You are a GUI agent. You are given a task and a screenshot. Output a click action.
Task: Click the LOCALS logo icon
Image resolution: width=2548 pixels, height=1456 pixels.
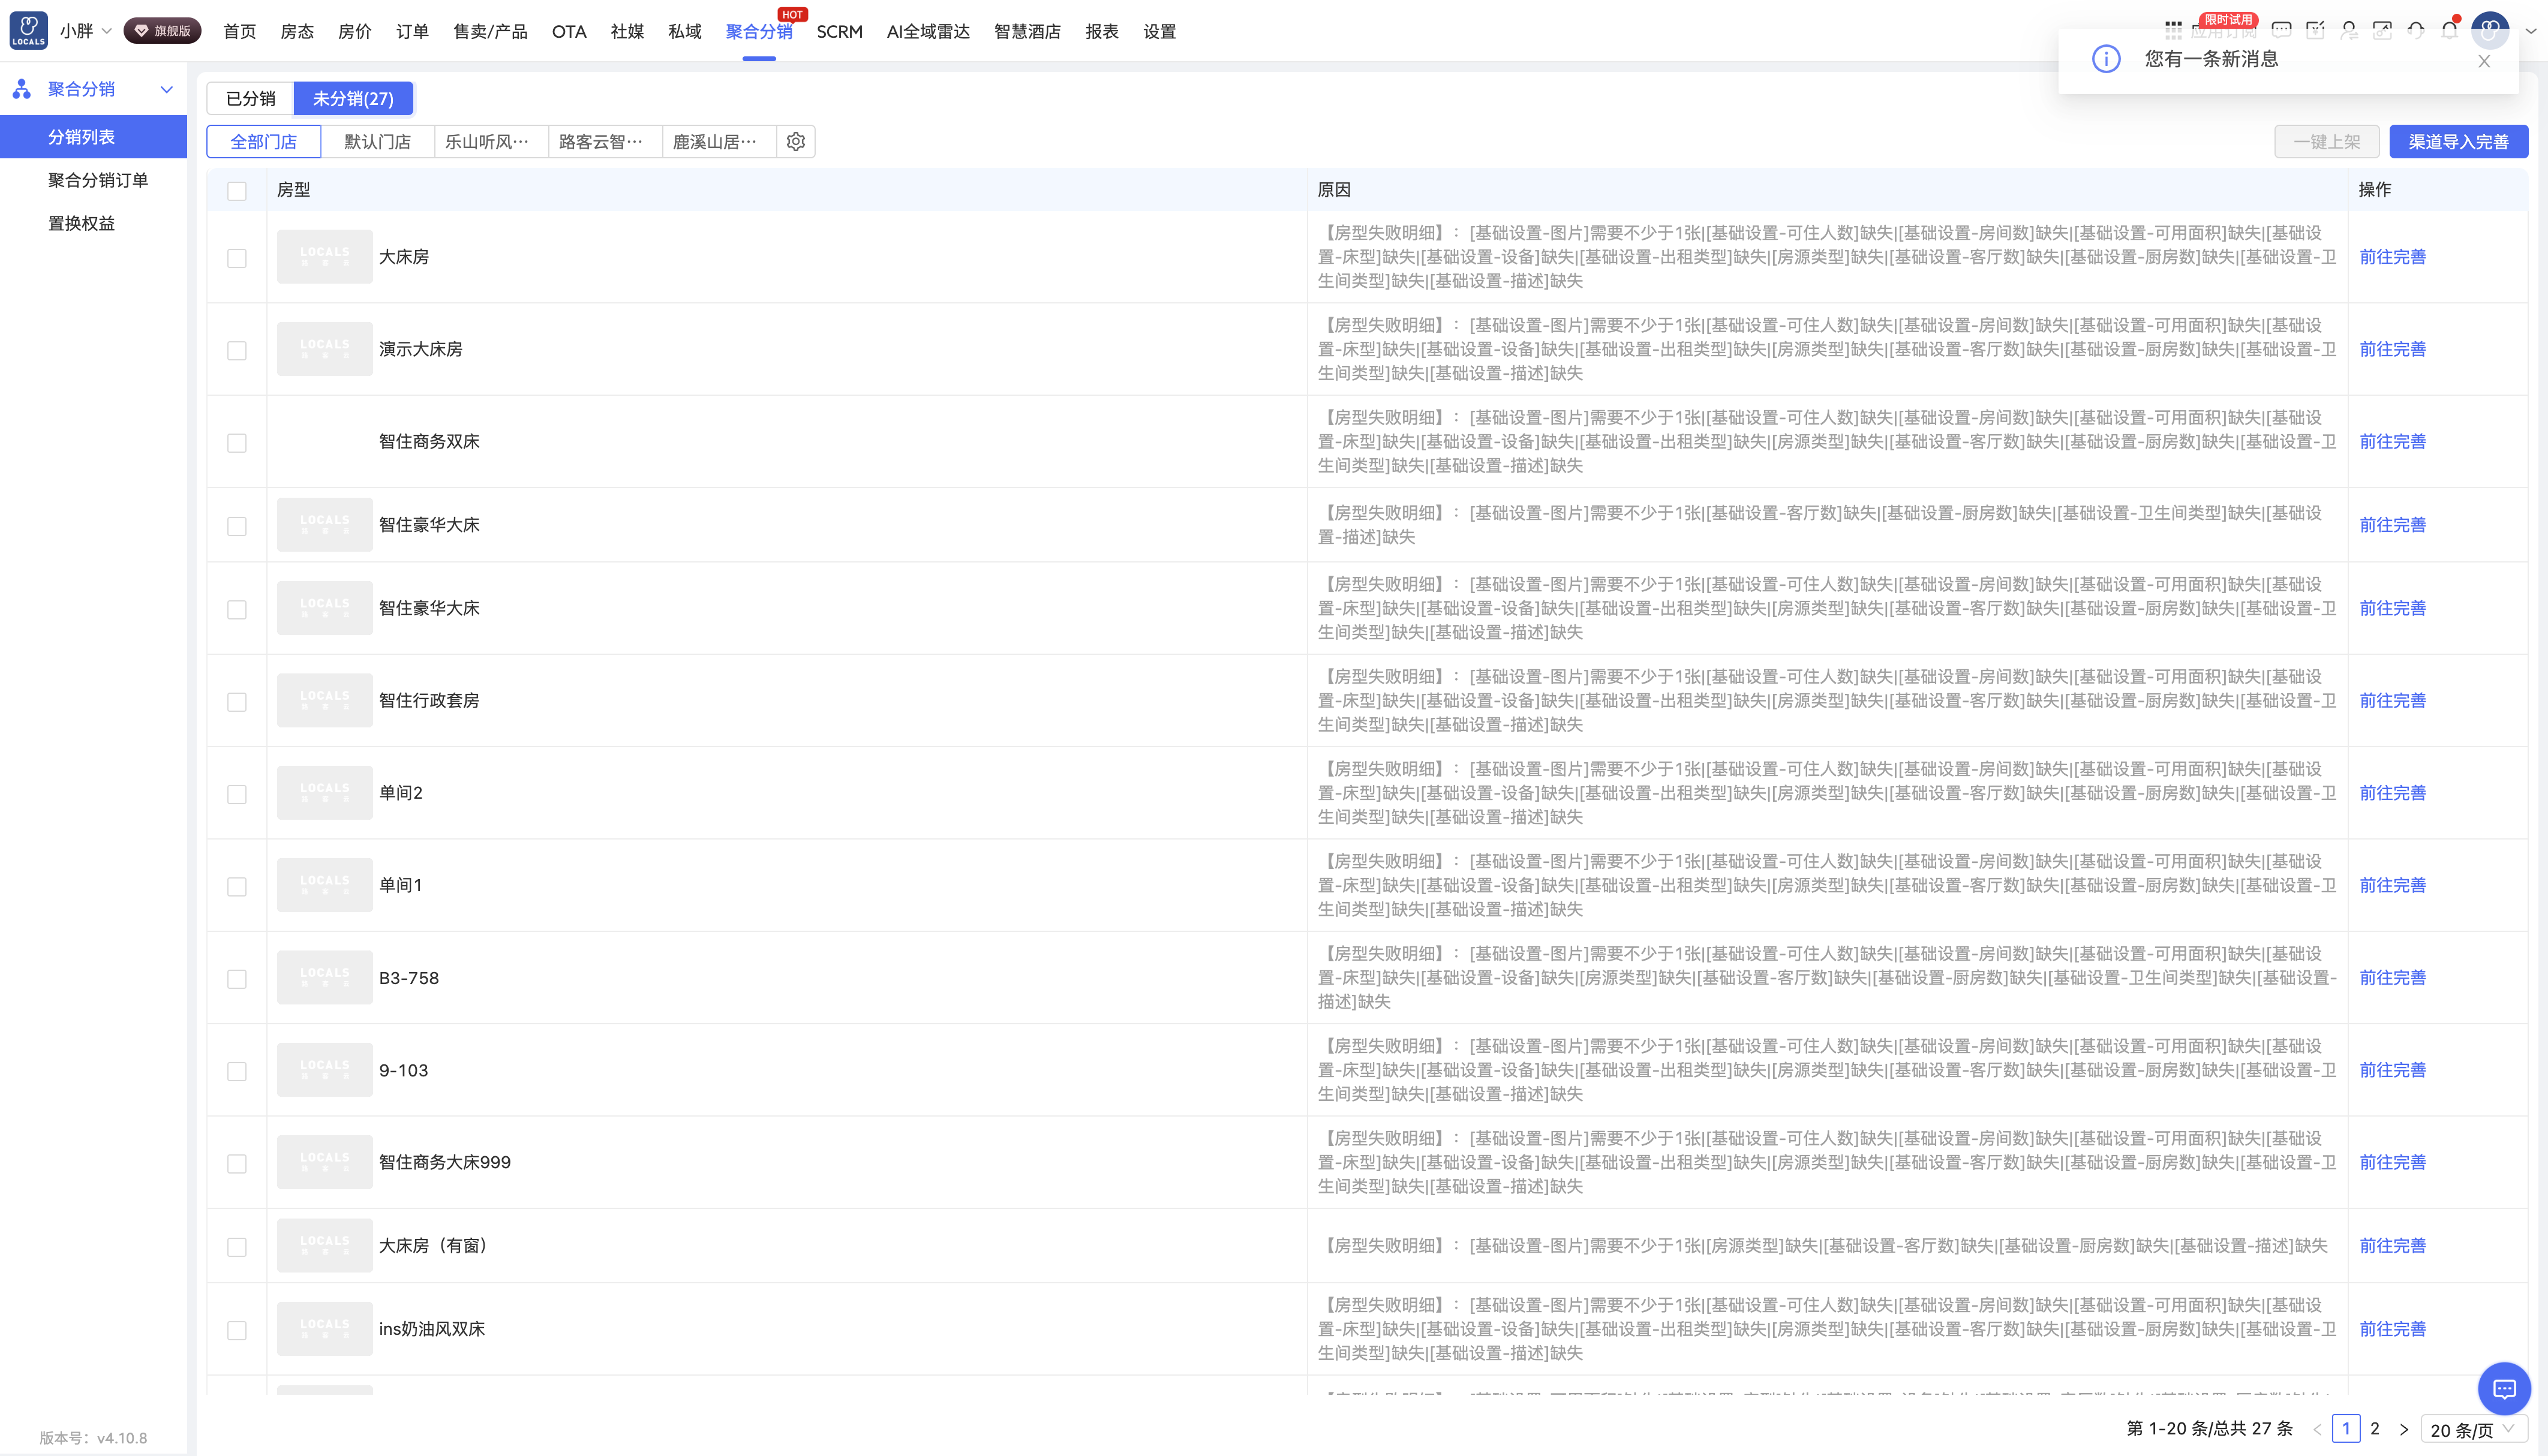click(x=28, y=30)
